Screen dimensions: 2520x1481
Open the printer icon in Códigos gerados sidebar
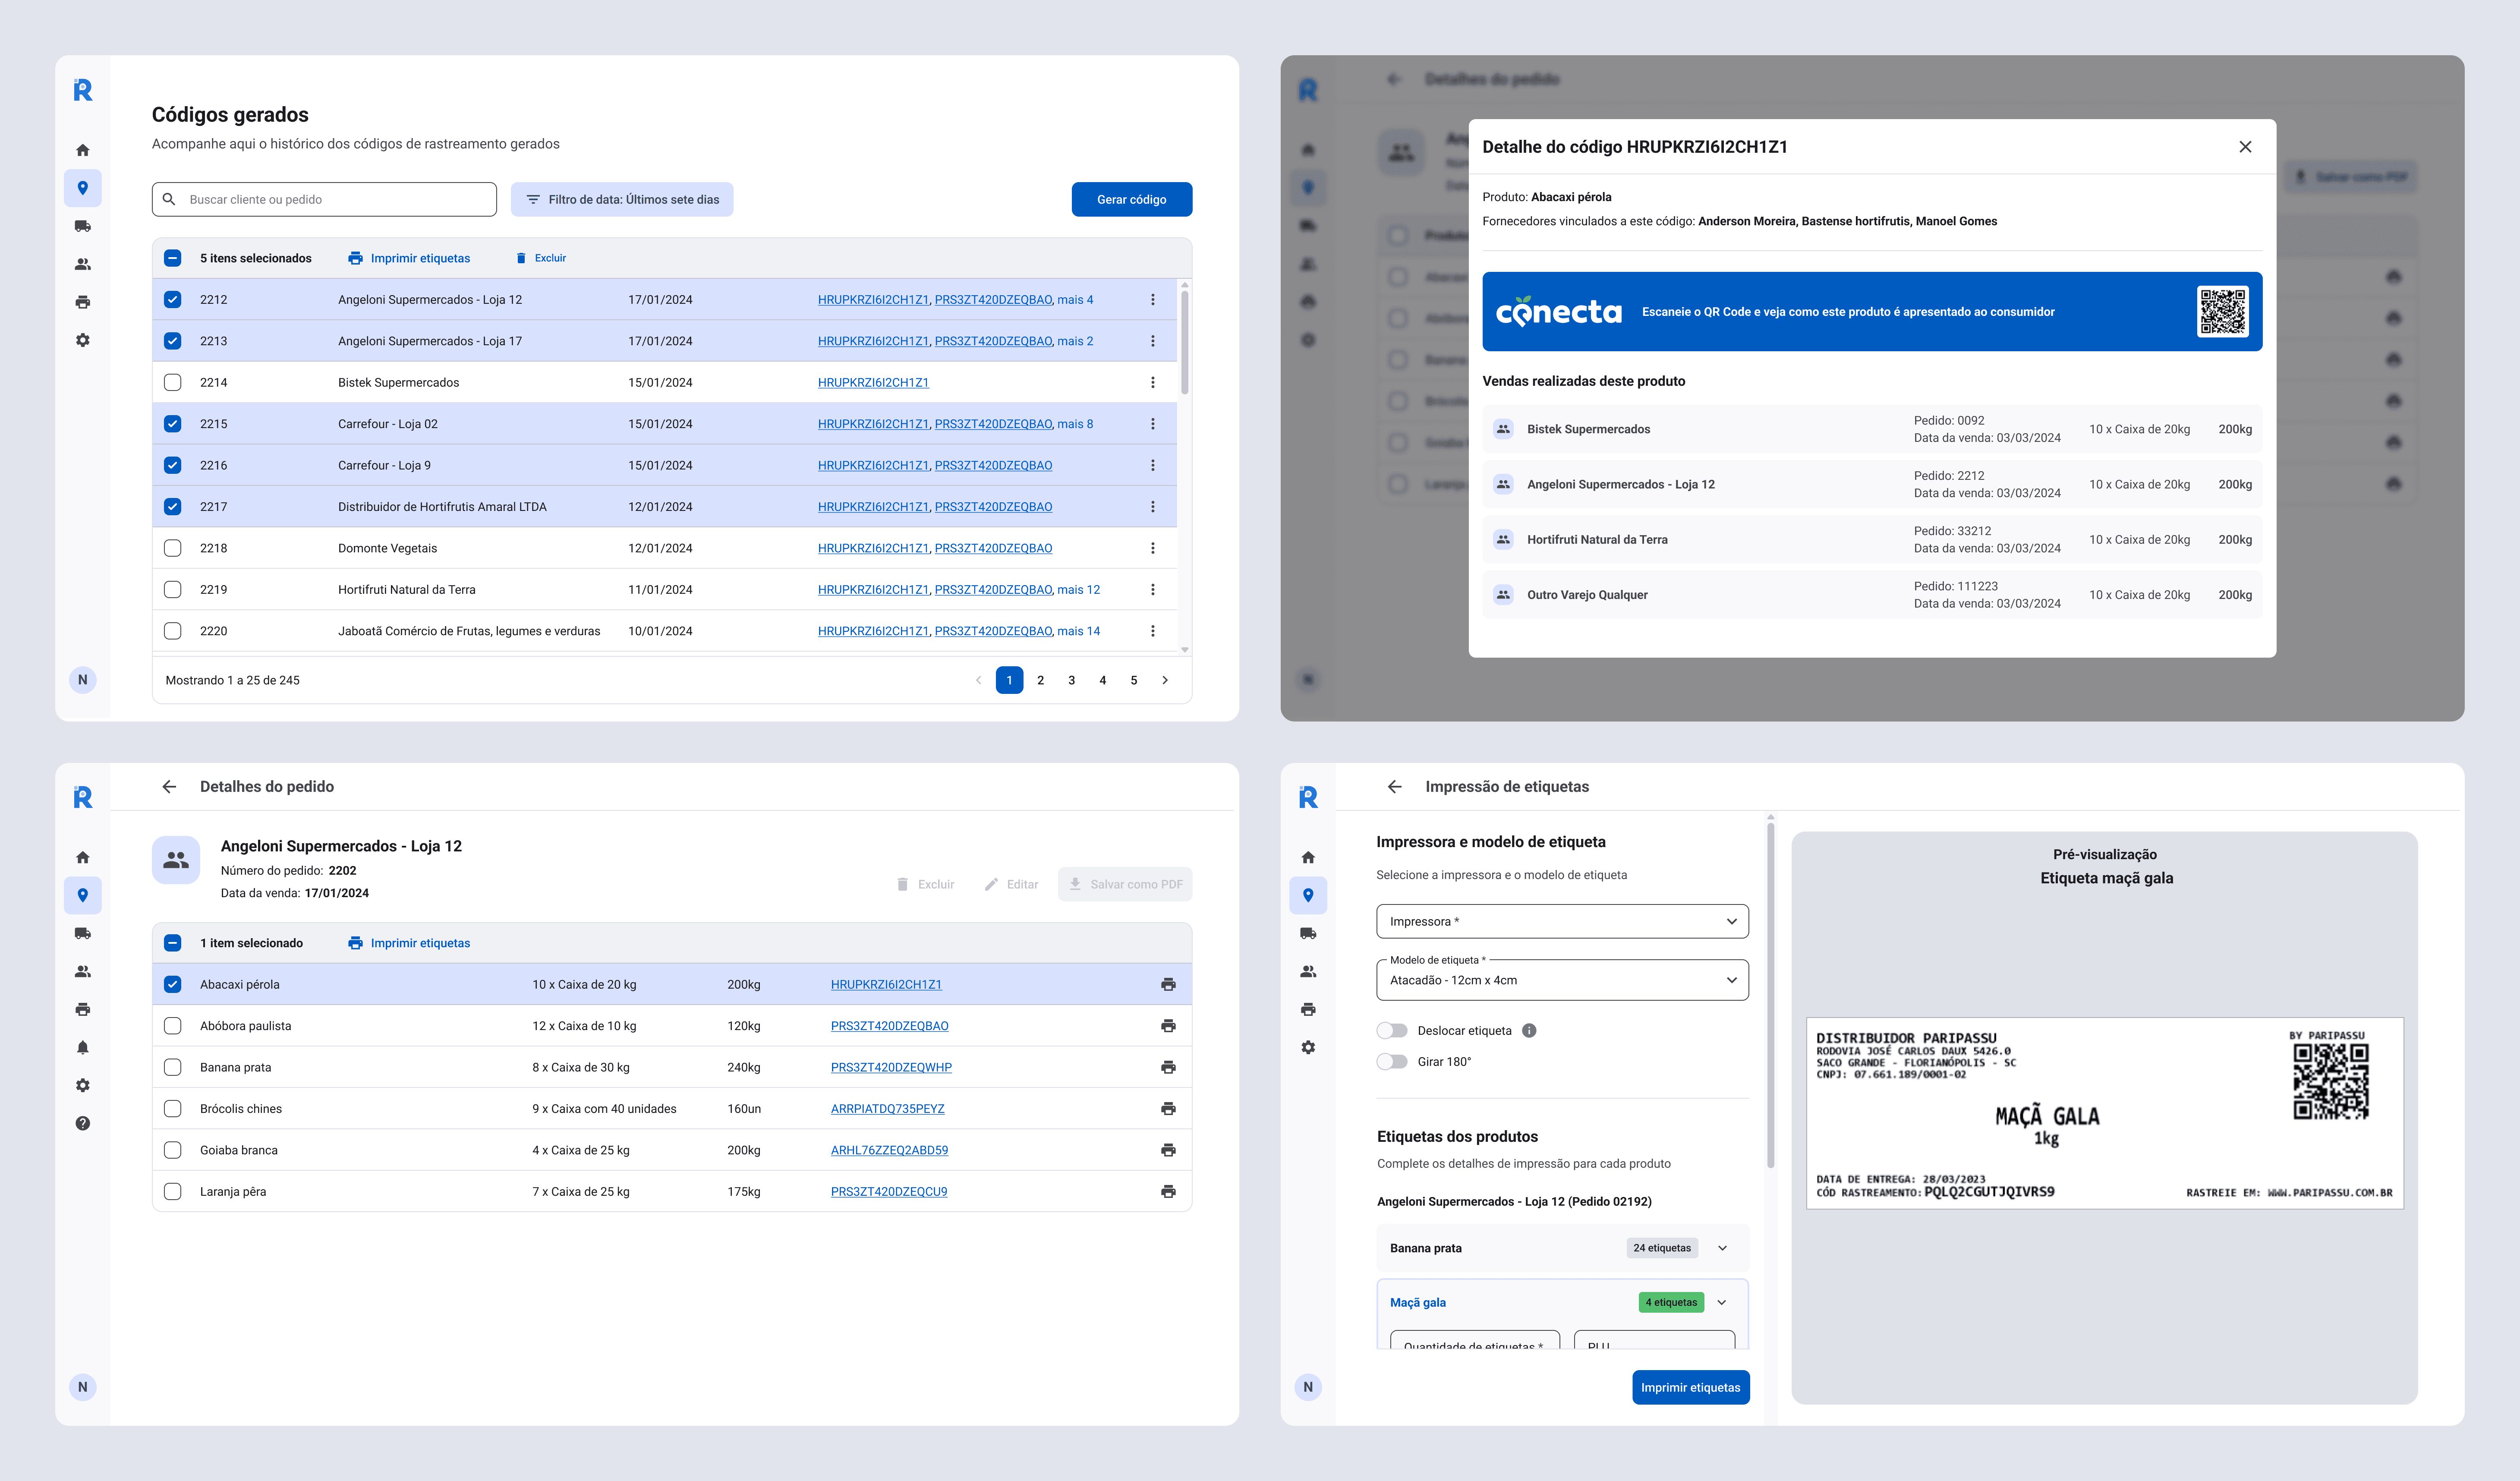click(x=83, y=302)
